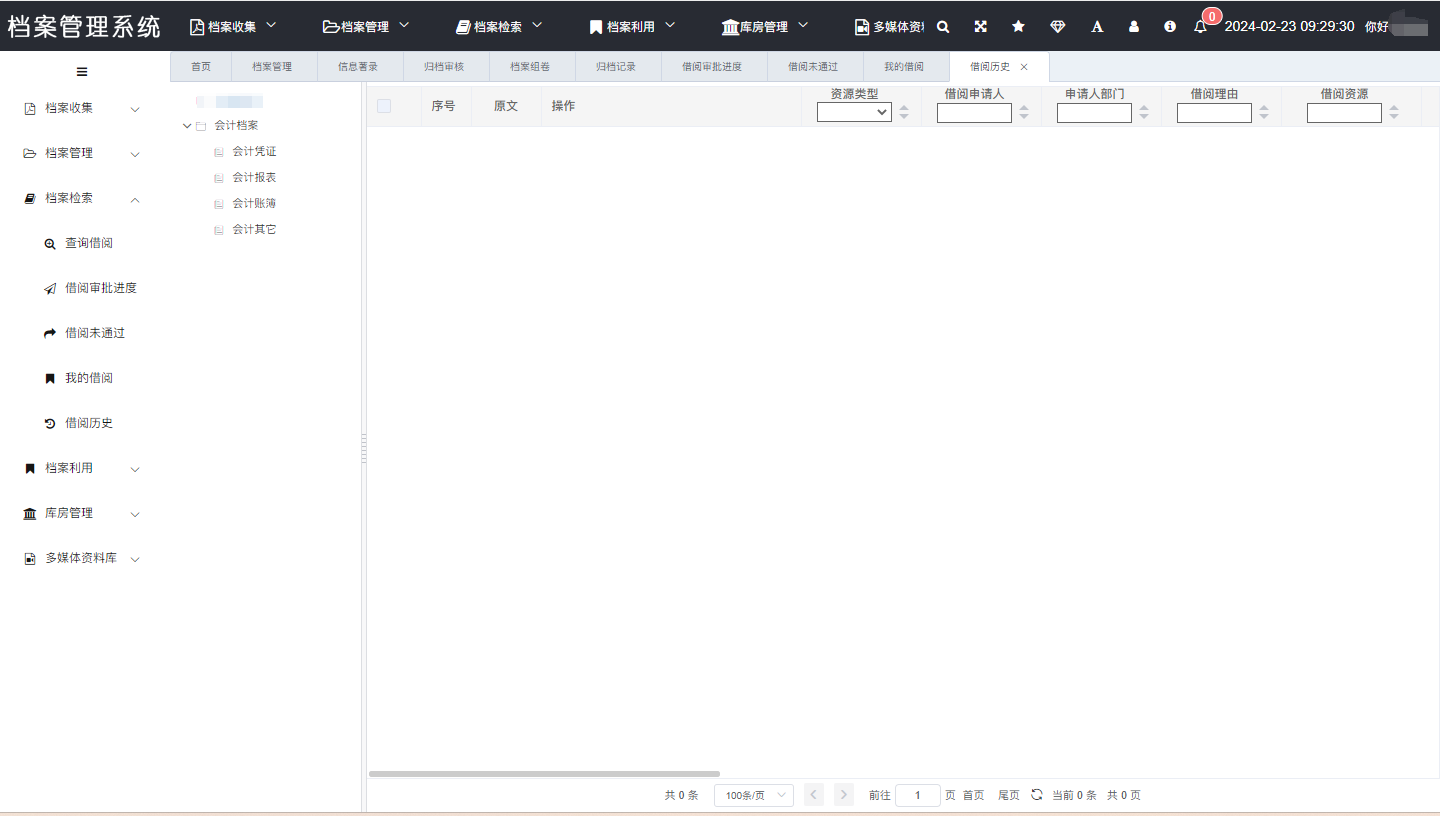Collapse the 会计档案 tree node

click(187, 126)
